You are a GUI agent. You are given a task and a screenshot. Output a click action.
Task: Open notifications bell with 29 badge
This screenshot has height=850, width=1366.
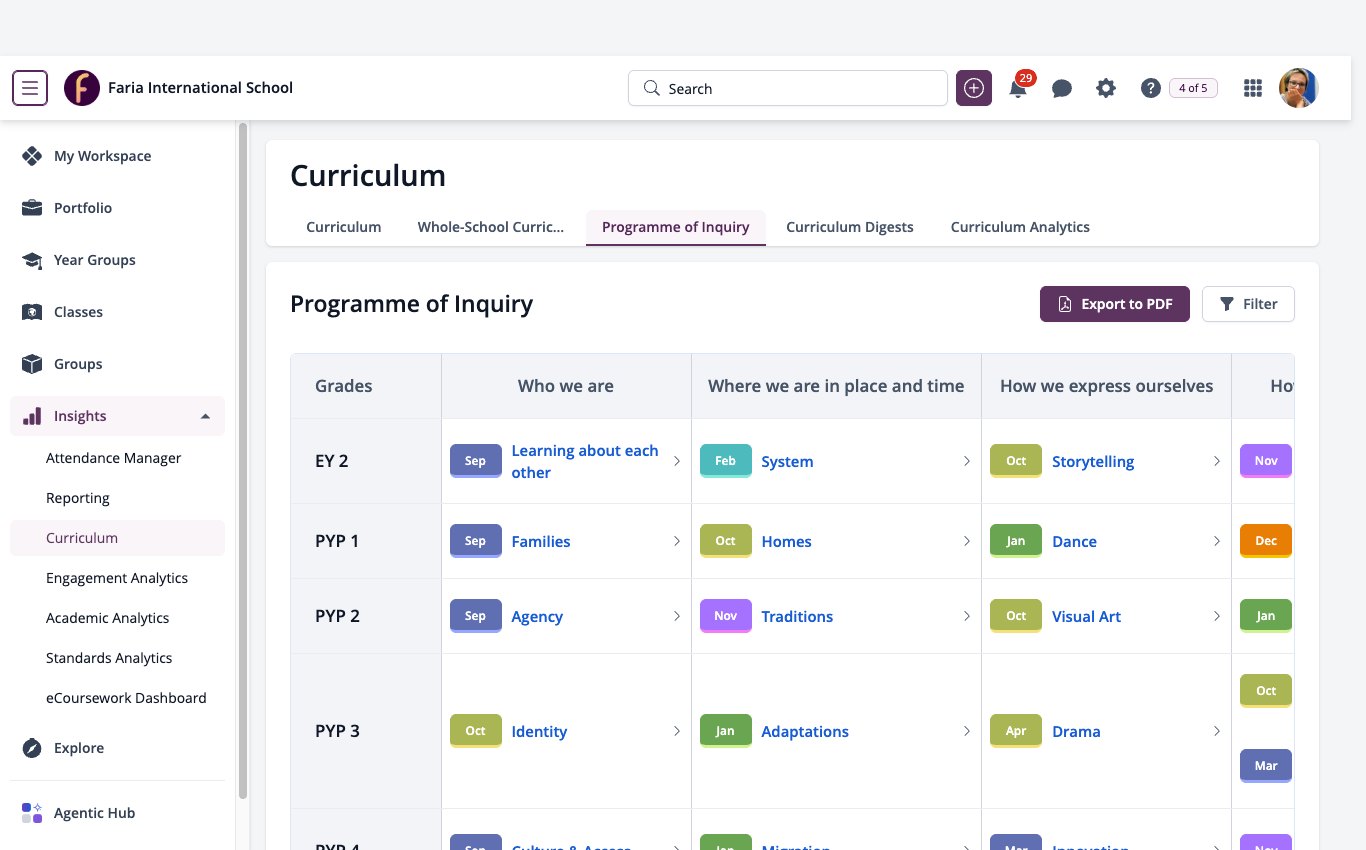[x=1018, y=88]
